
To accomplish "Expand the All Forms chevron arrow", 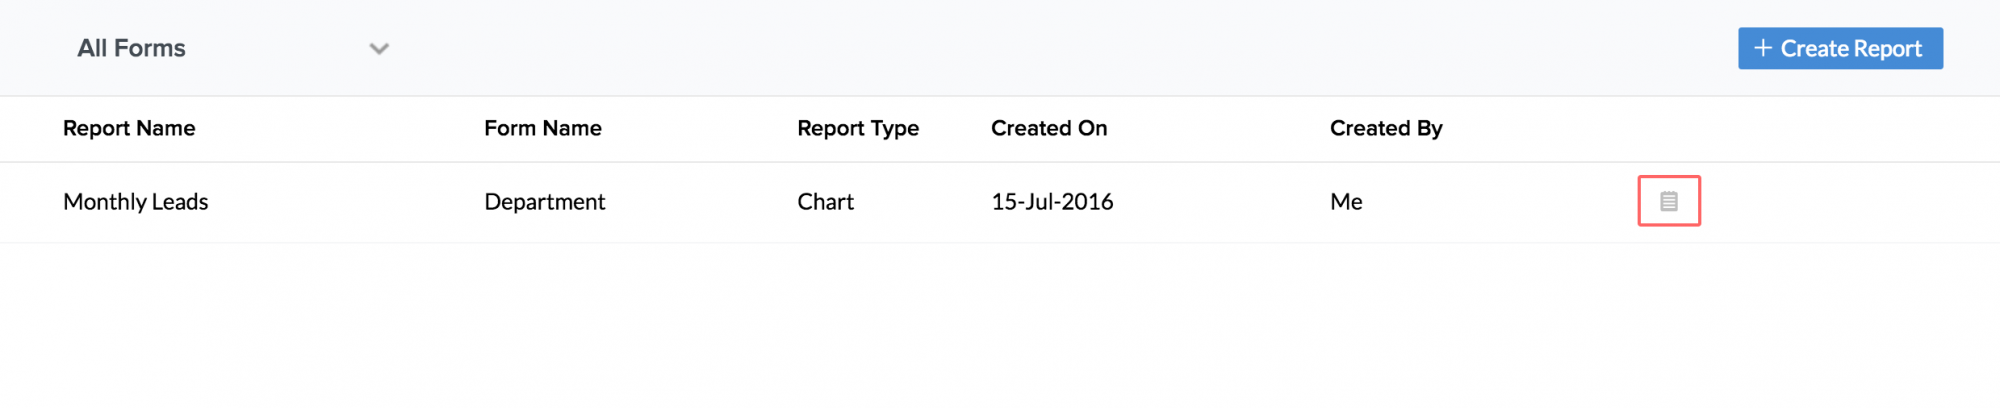I will tap(379, 49).
